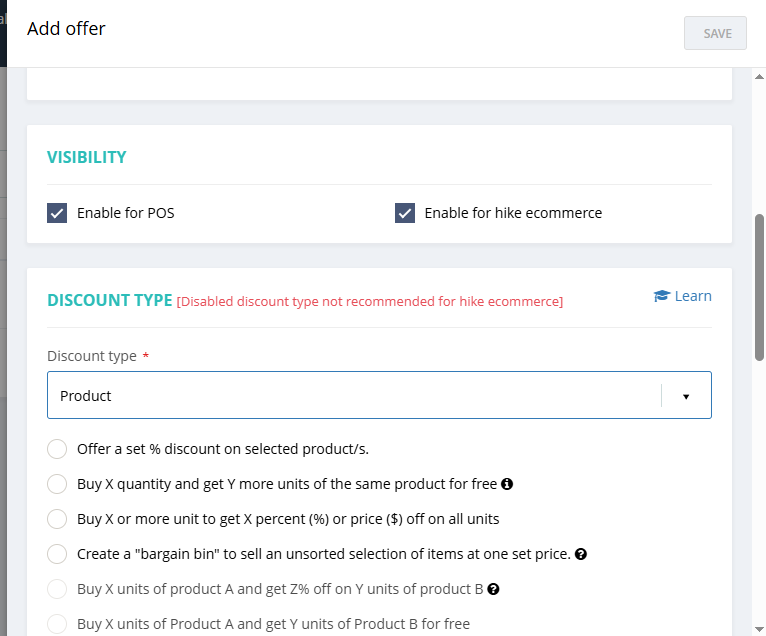Image resolution: width=766 pixels, height=636 pixels.
Task: Select Buy X or more unit percent off
Action: pos(57,519)
